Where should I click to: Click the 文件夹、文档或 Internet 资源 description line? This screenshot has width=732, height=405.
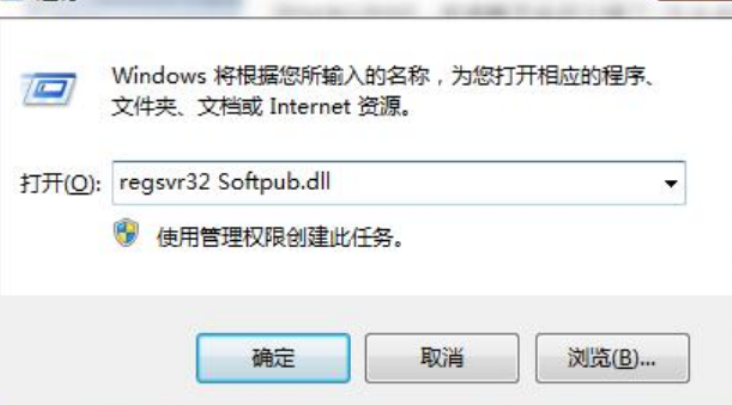coord(261,107)
